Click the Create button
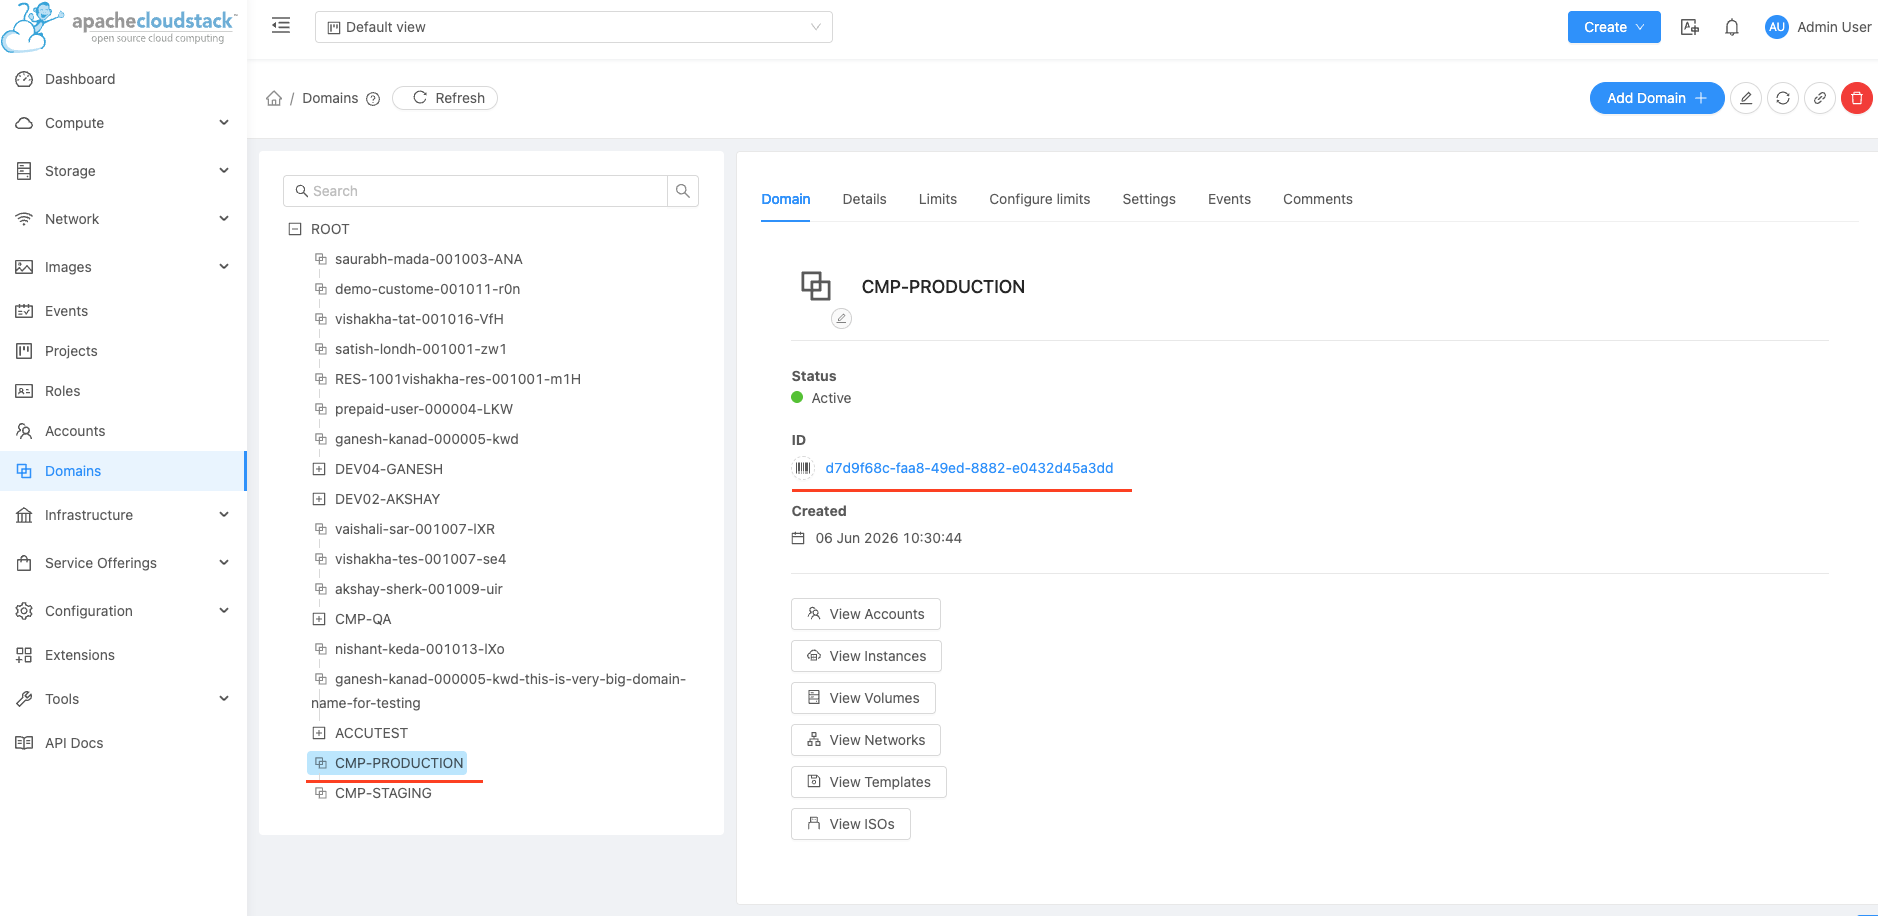 (1614, 27)
